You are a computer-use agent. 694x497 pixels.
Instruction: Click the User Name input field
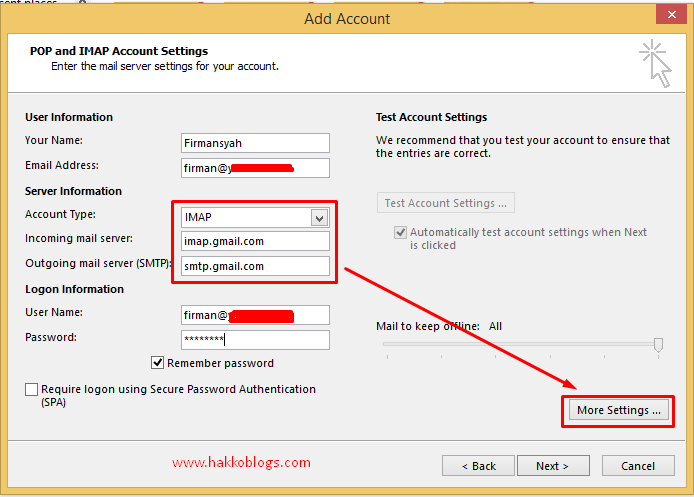click(x=255, y=315)
